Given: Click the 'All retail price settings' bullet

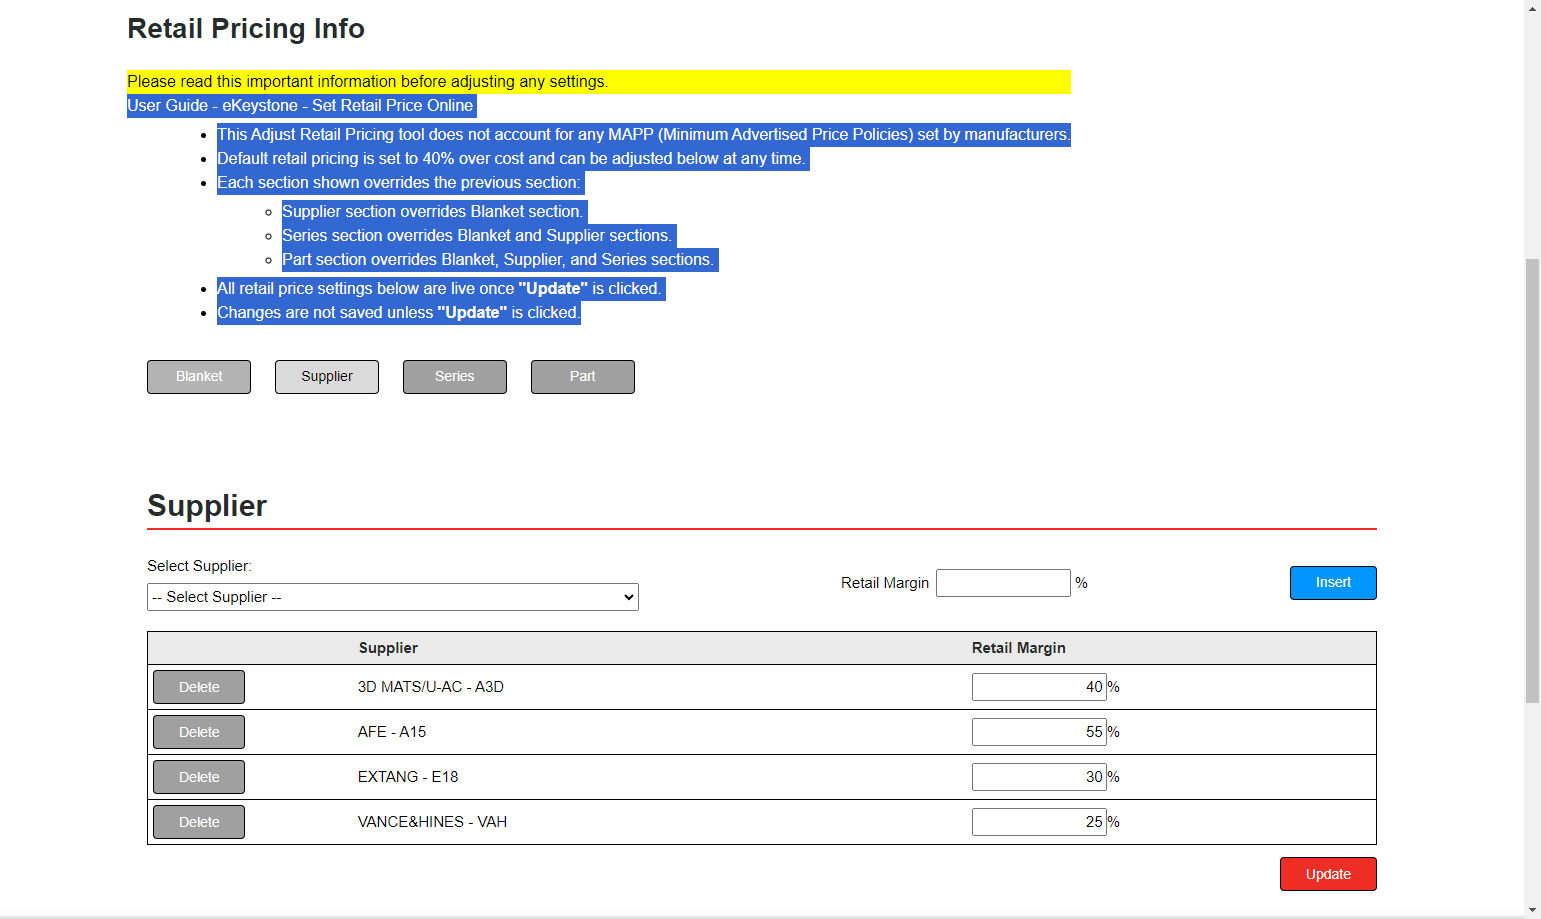Looking at the screenshot, I should (439, 289).
